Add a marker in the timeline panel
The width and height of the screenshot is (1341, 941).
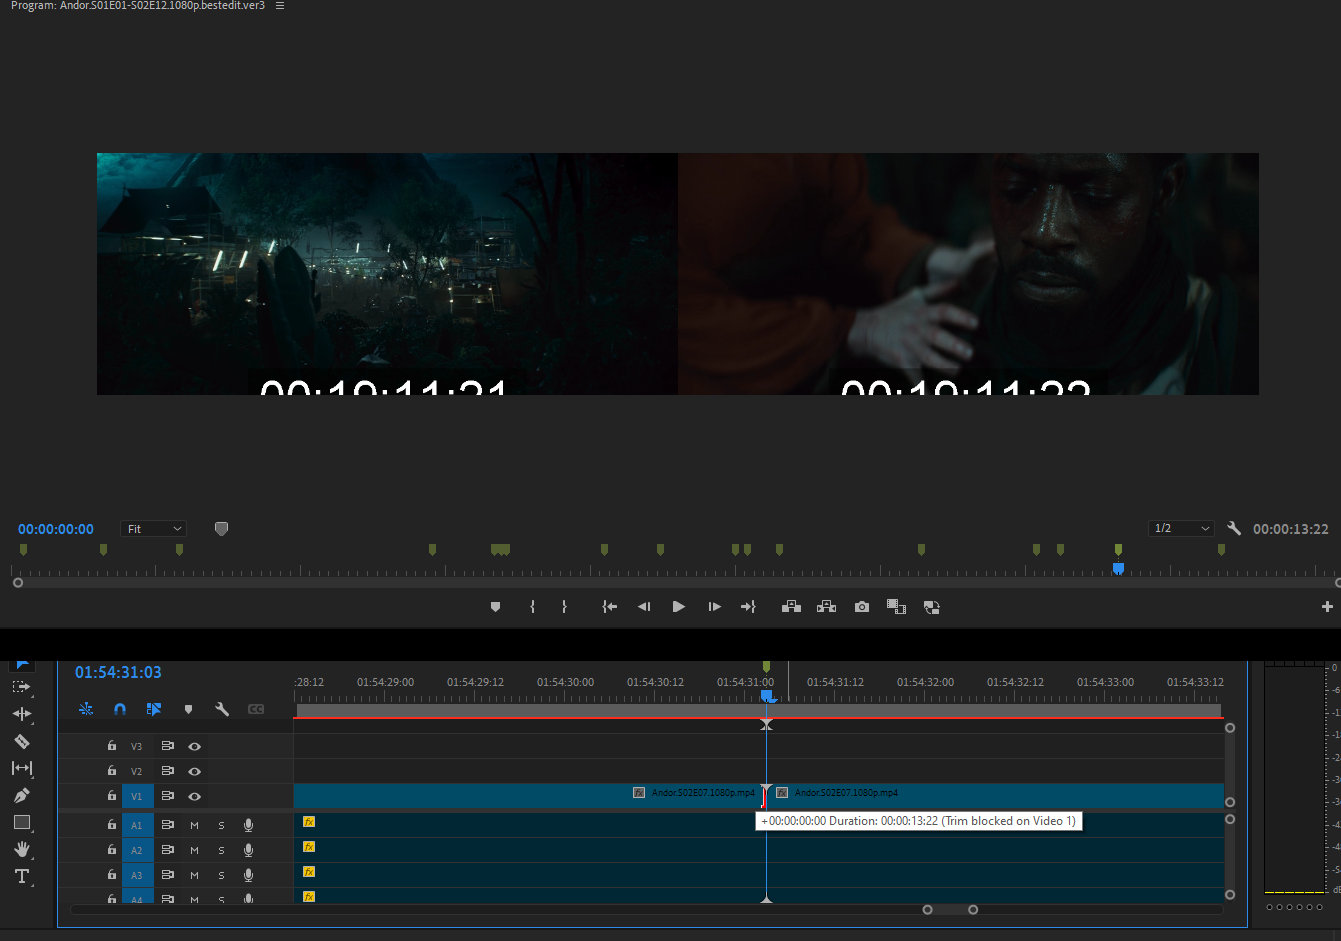[188, 709]
